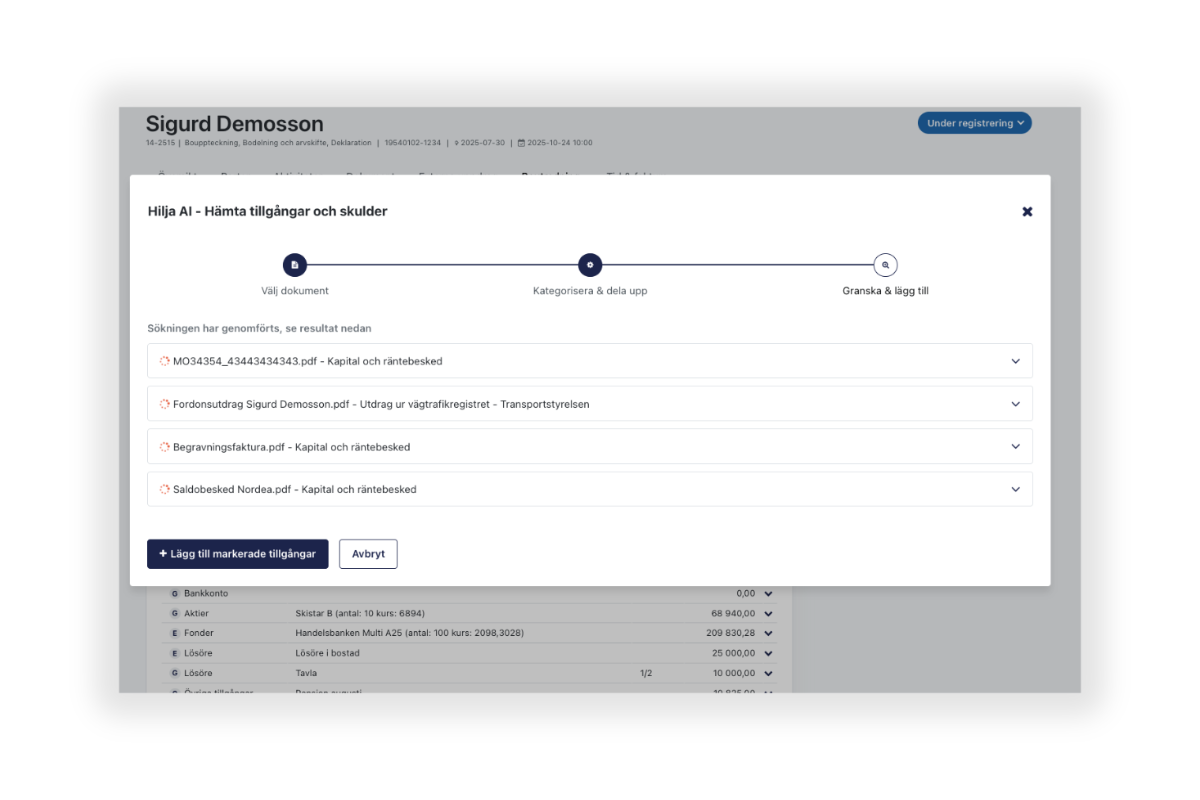Screen dimensions: 1200x800
Task: Click spinner icon beside Saldobesked Nordea.pdf
Action: (165, 490)
